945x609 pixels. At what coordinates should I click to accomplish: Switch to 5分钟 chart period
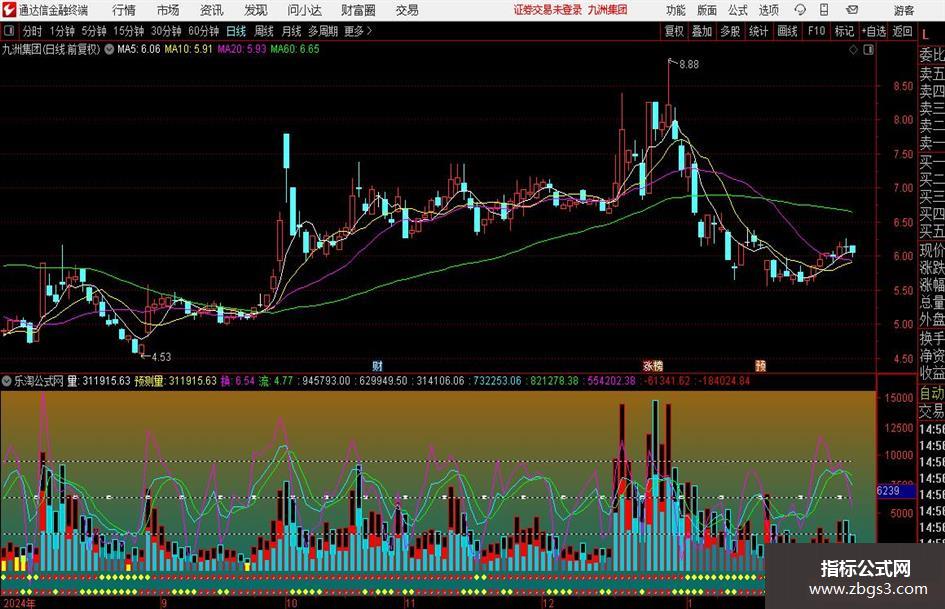(x=94, y=31)
